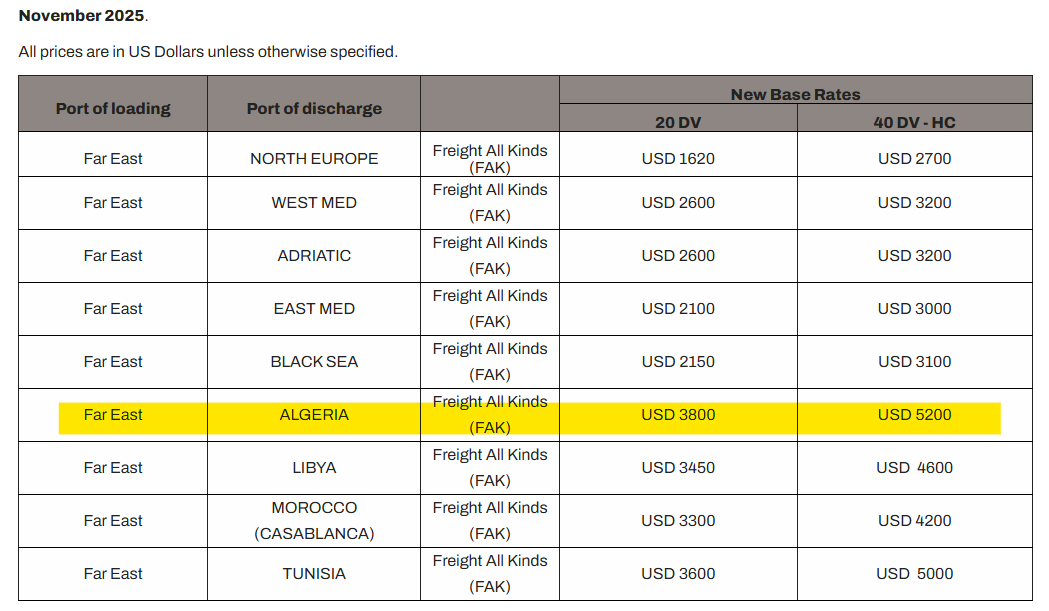1049x611 pixels.
Task: Select the "40 DV - HC" column header
Action: click(x=914, y=122)
